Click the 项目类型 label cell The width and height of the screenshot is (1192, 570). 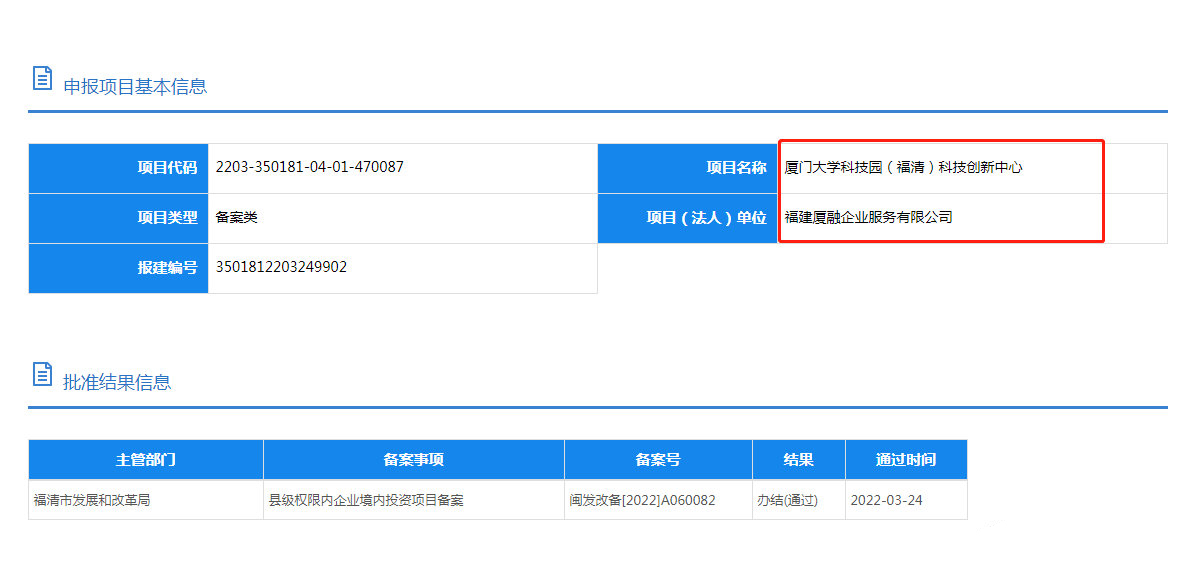pyautogui.click(x=119, y=218)
